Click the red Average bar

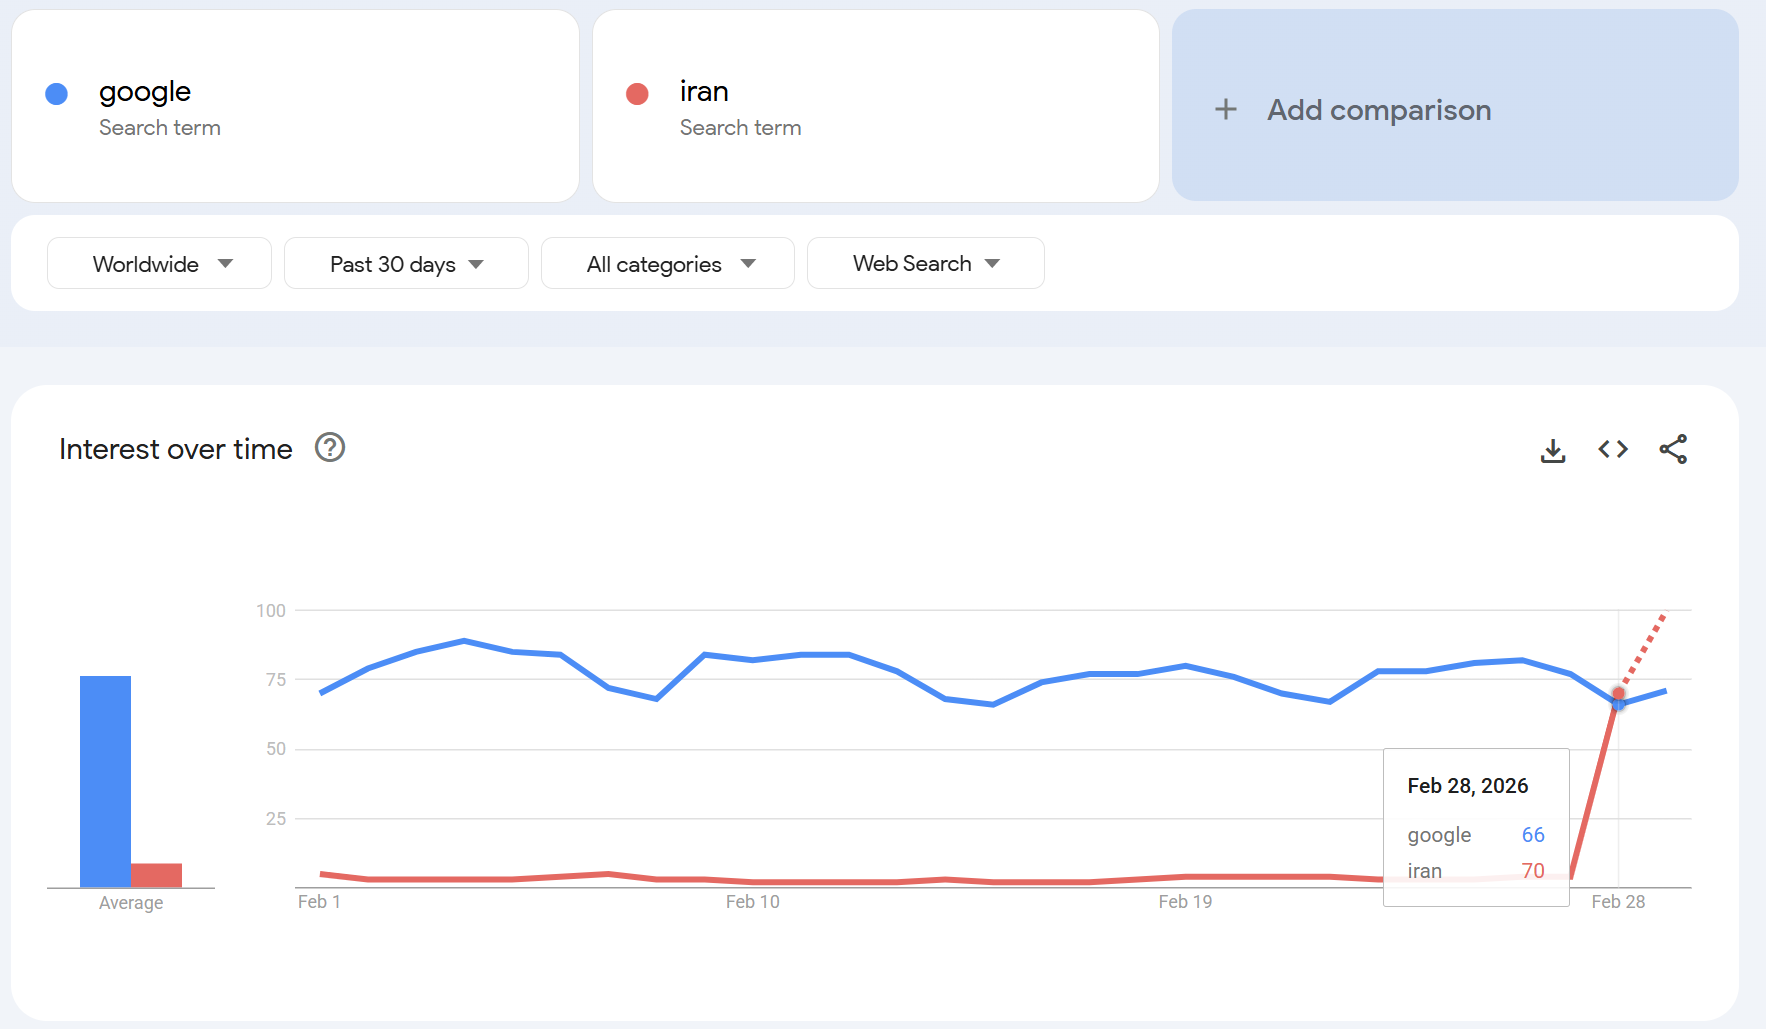tap(157, 875)
